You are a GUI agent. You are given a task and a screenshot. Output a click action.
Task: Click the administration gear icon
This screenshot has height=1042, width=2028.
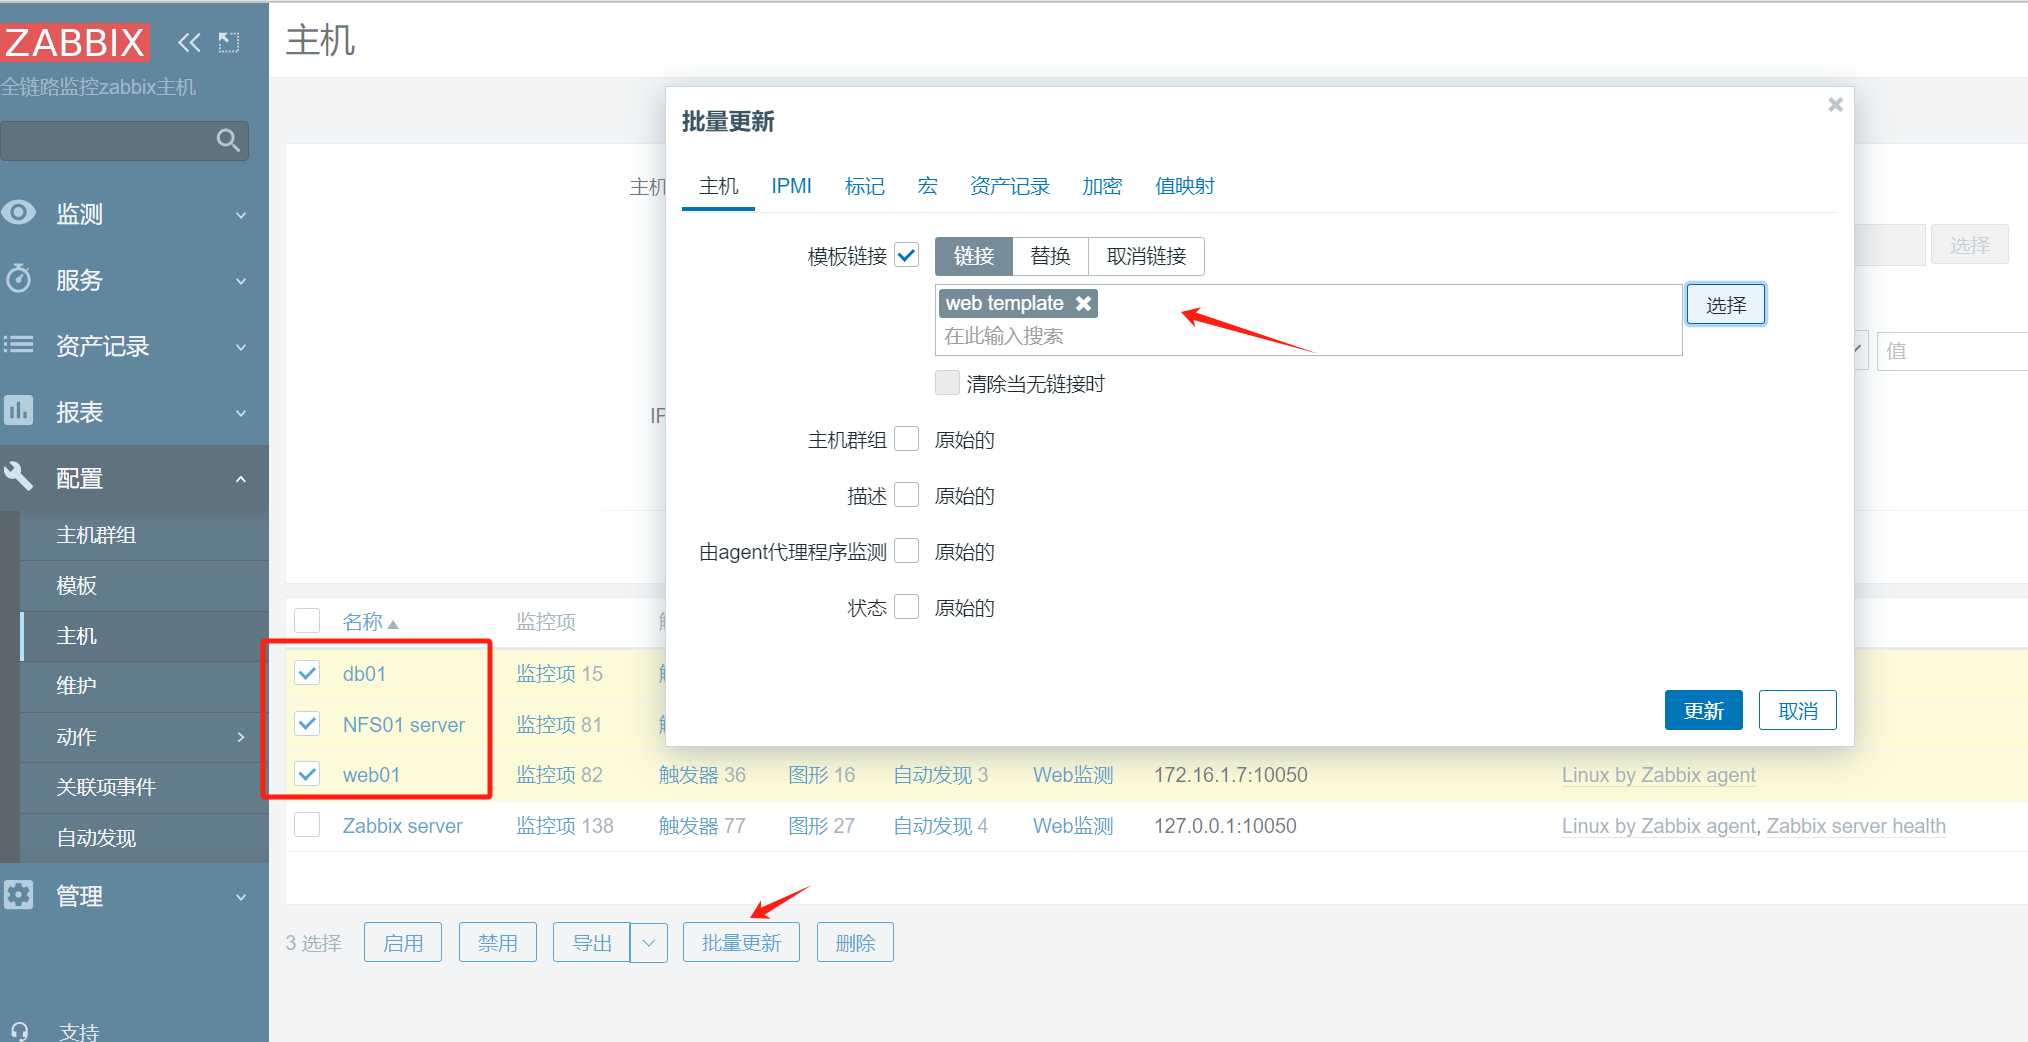click(x=19, y=895)
